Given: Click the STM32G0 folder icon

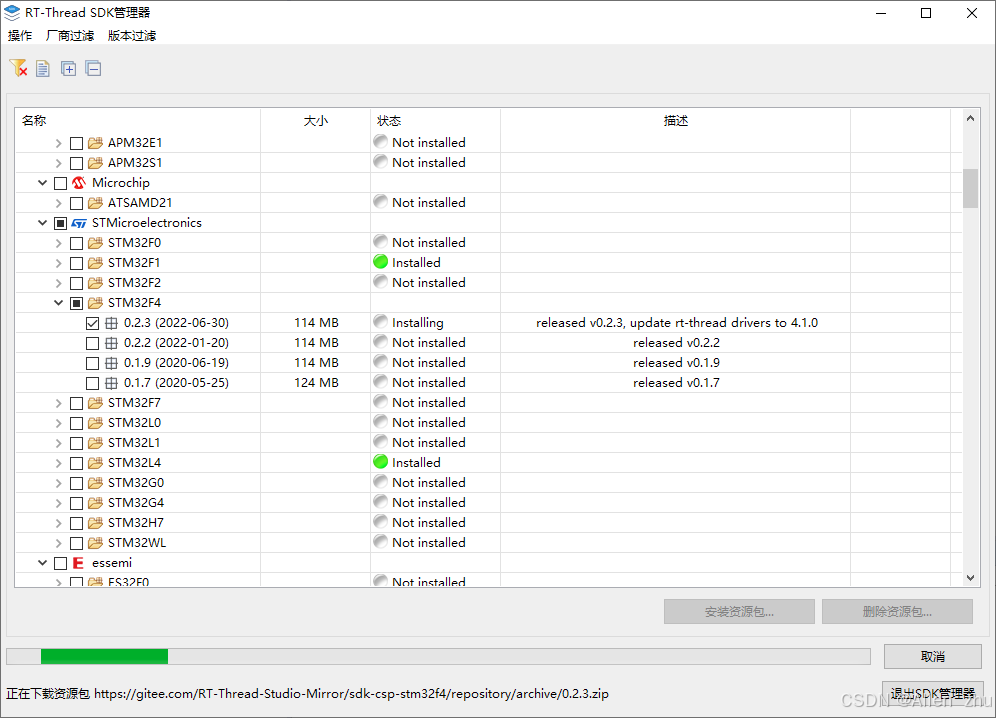Looking at the screenshot, I should click(x=95, y=483).
